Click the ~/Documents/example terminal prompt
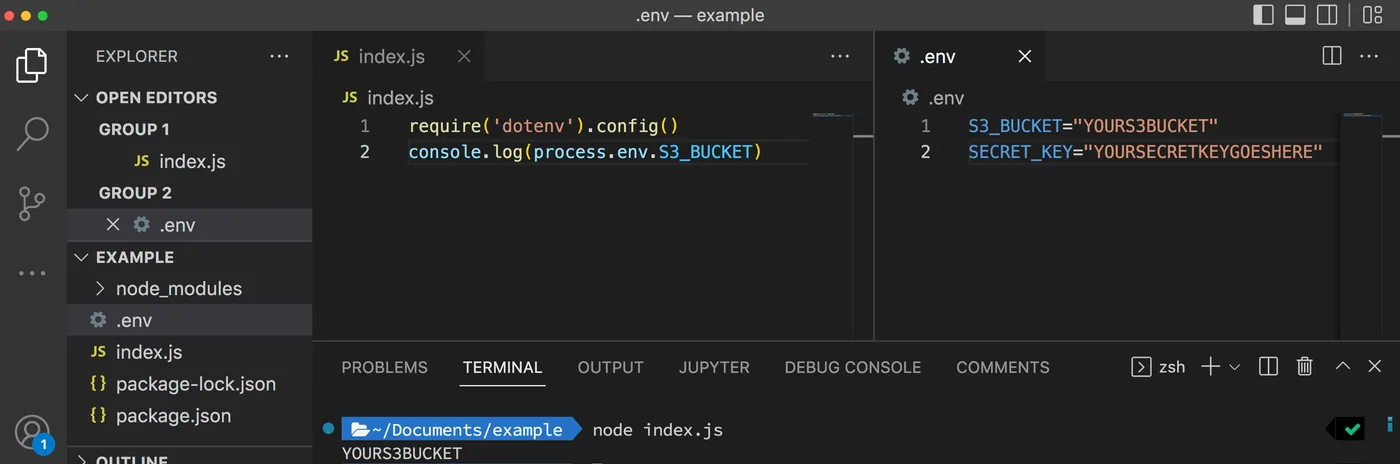This screenshot has height=464, width=1400. [x=461, y=430]
